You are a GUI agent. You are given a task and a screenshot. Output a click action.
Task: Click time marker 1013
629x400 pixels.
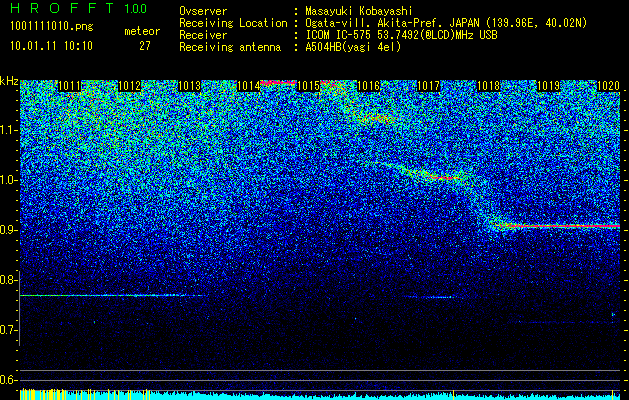point(189,86)
